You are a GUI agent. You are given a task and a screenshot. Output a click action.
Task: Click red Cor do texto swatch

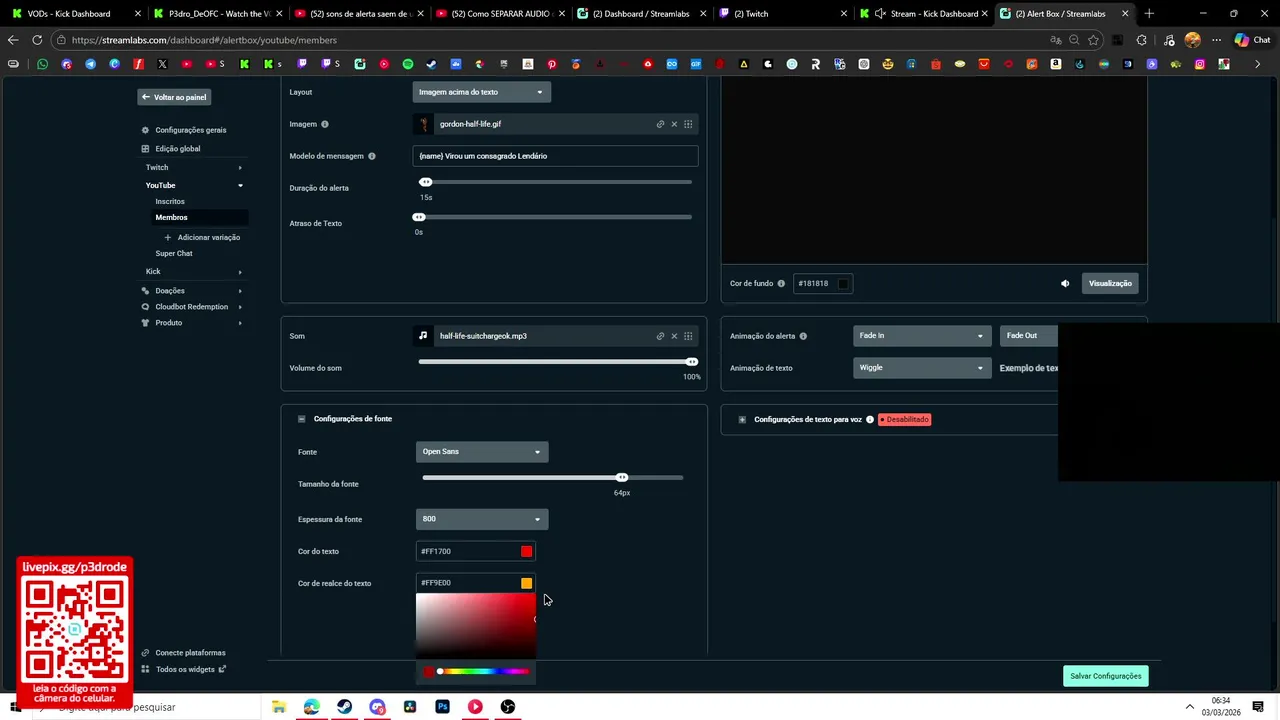tap(526, 551)
